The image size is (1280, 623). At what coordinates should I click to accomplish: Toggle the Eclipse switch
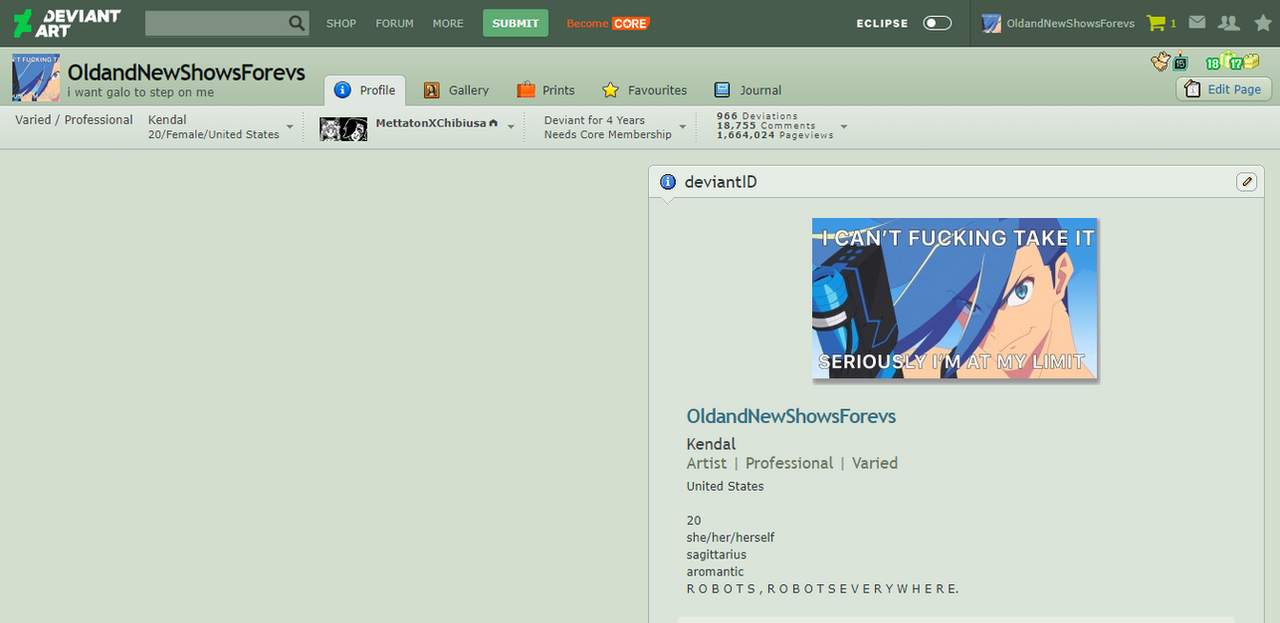coord(937,23)
